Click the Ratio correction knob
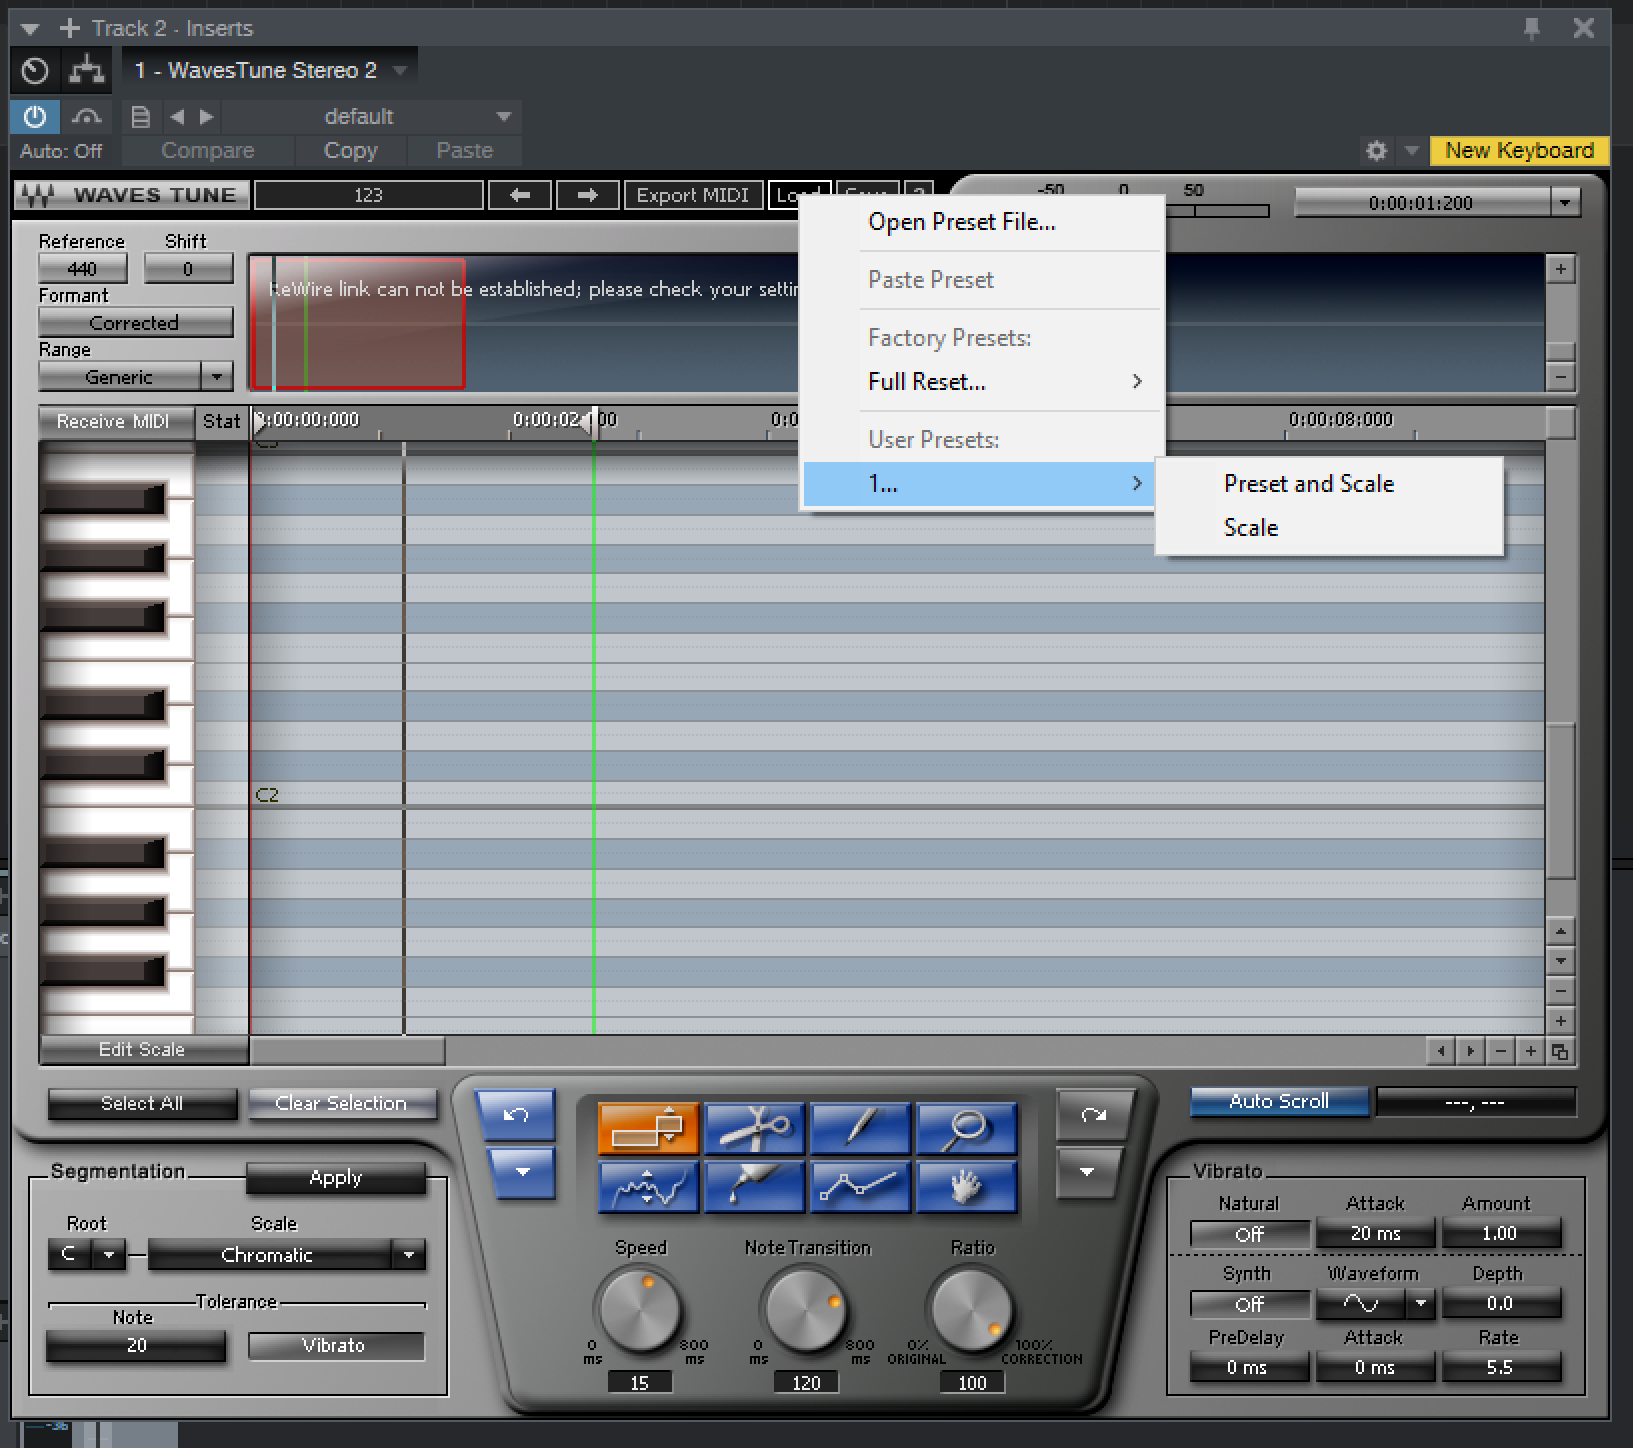The width and height of the screenshot is (1633, 1448). click(970, 1310)
